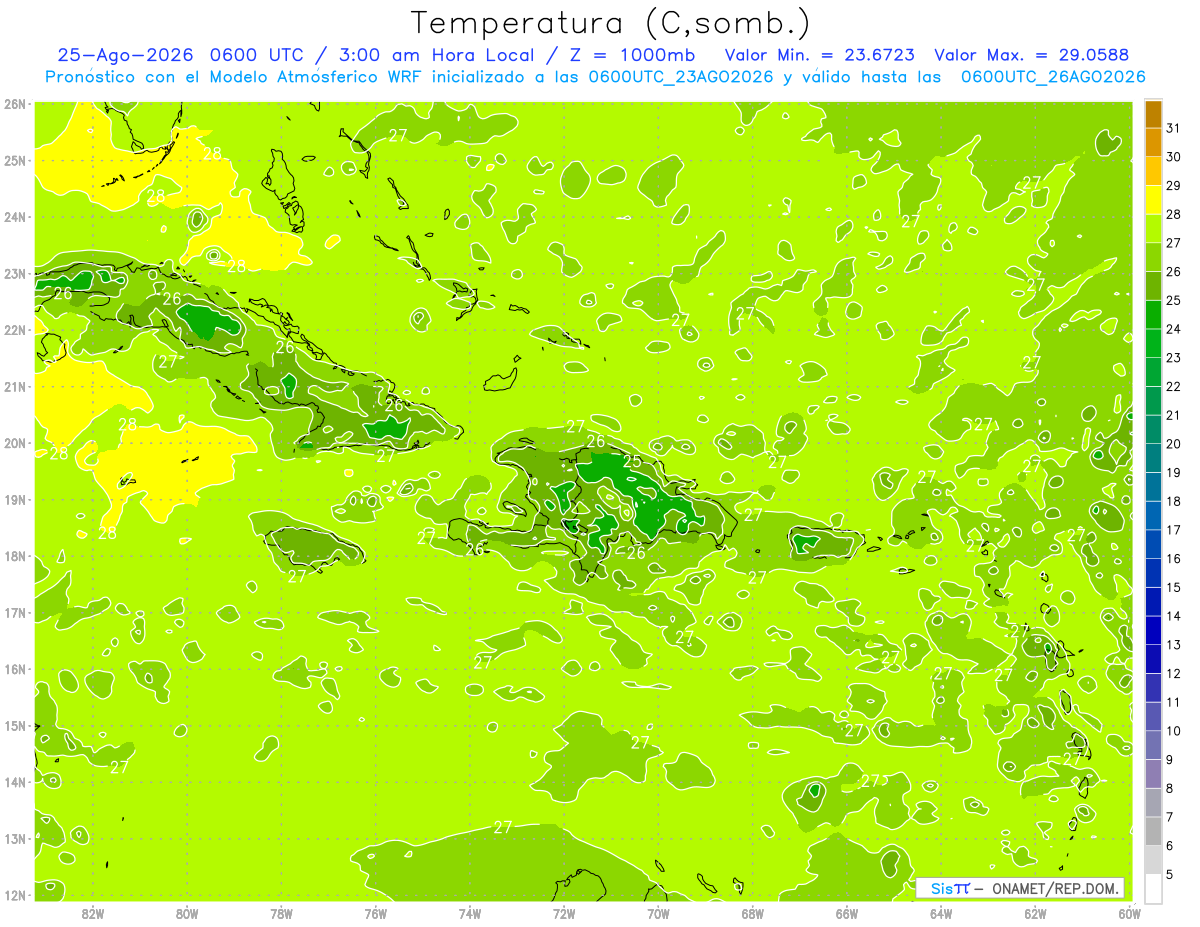
Task: Select the pressure level "Z = 1000mb"
Action: point(632,55)
